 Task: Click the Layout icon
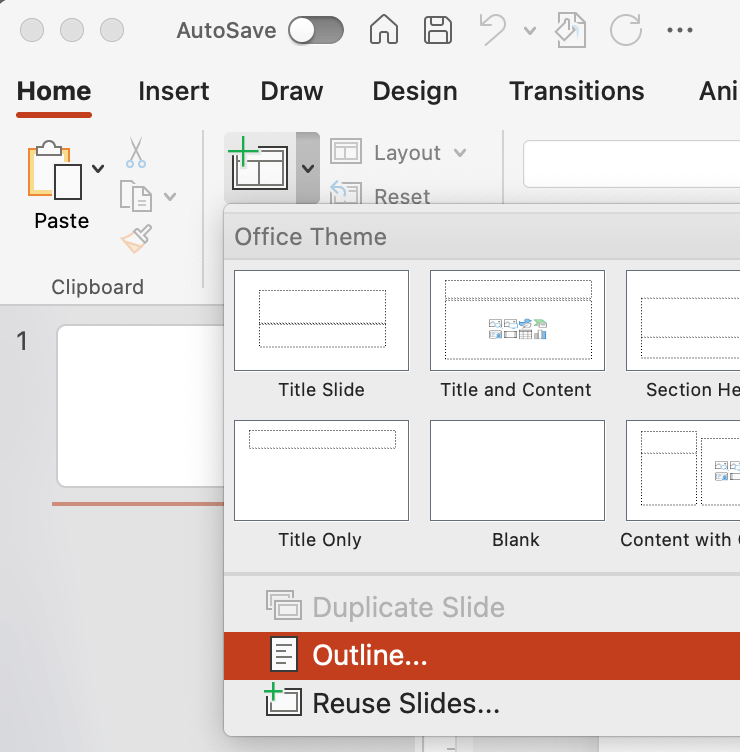346,152
